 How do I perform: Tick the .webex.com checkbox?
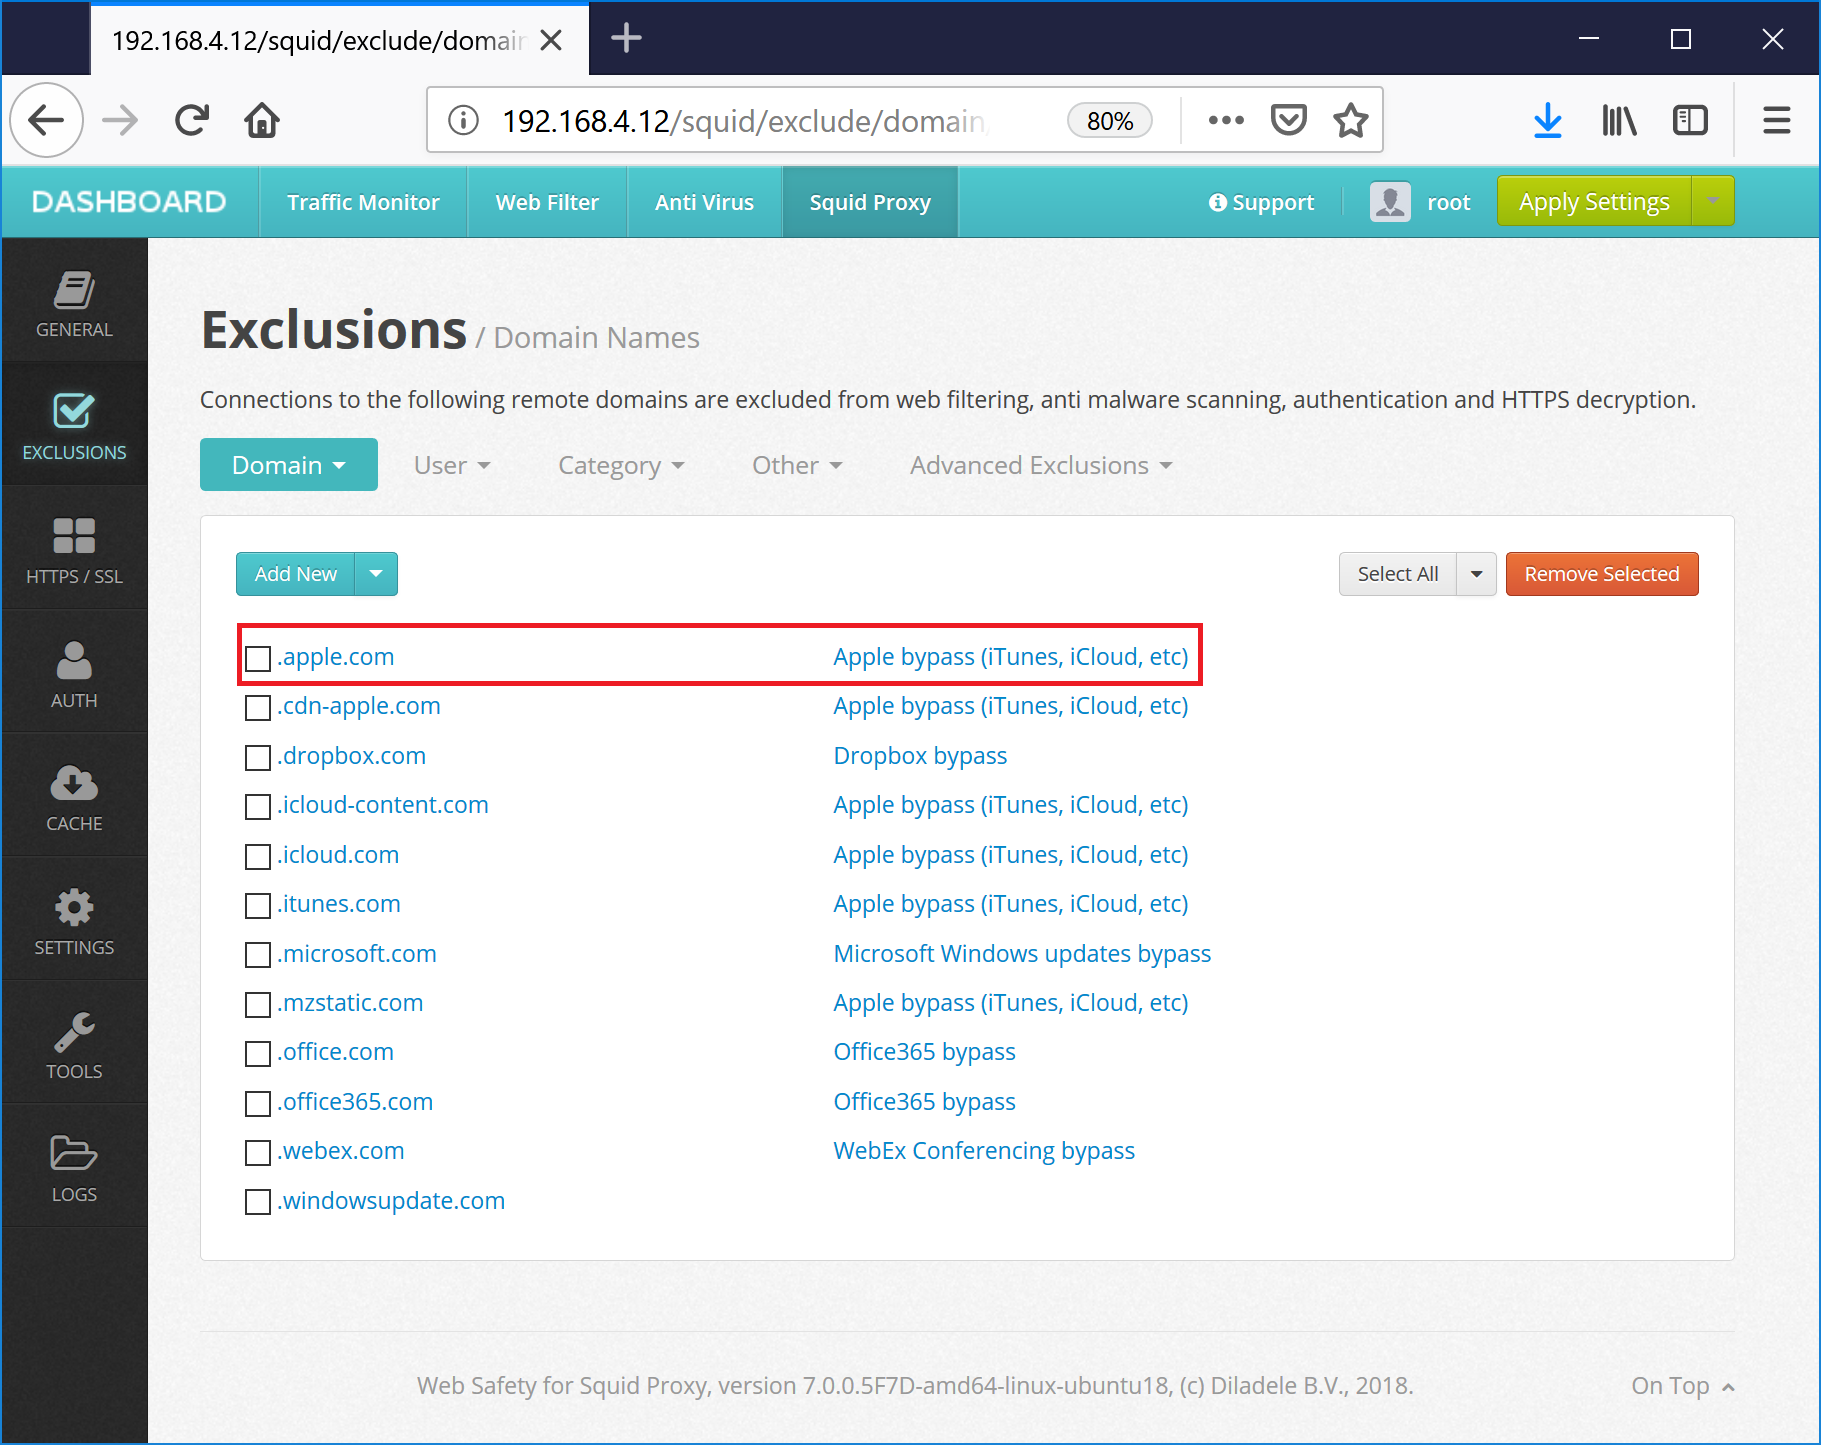(x=258, y=1153)
